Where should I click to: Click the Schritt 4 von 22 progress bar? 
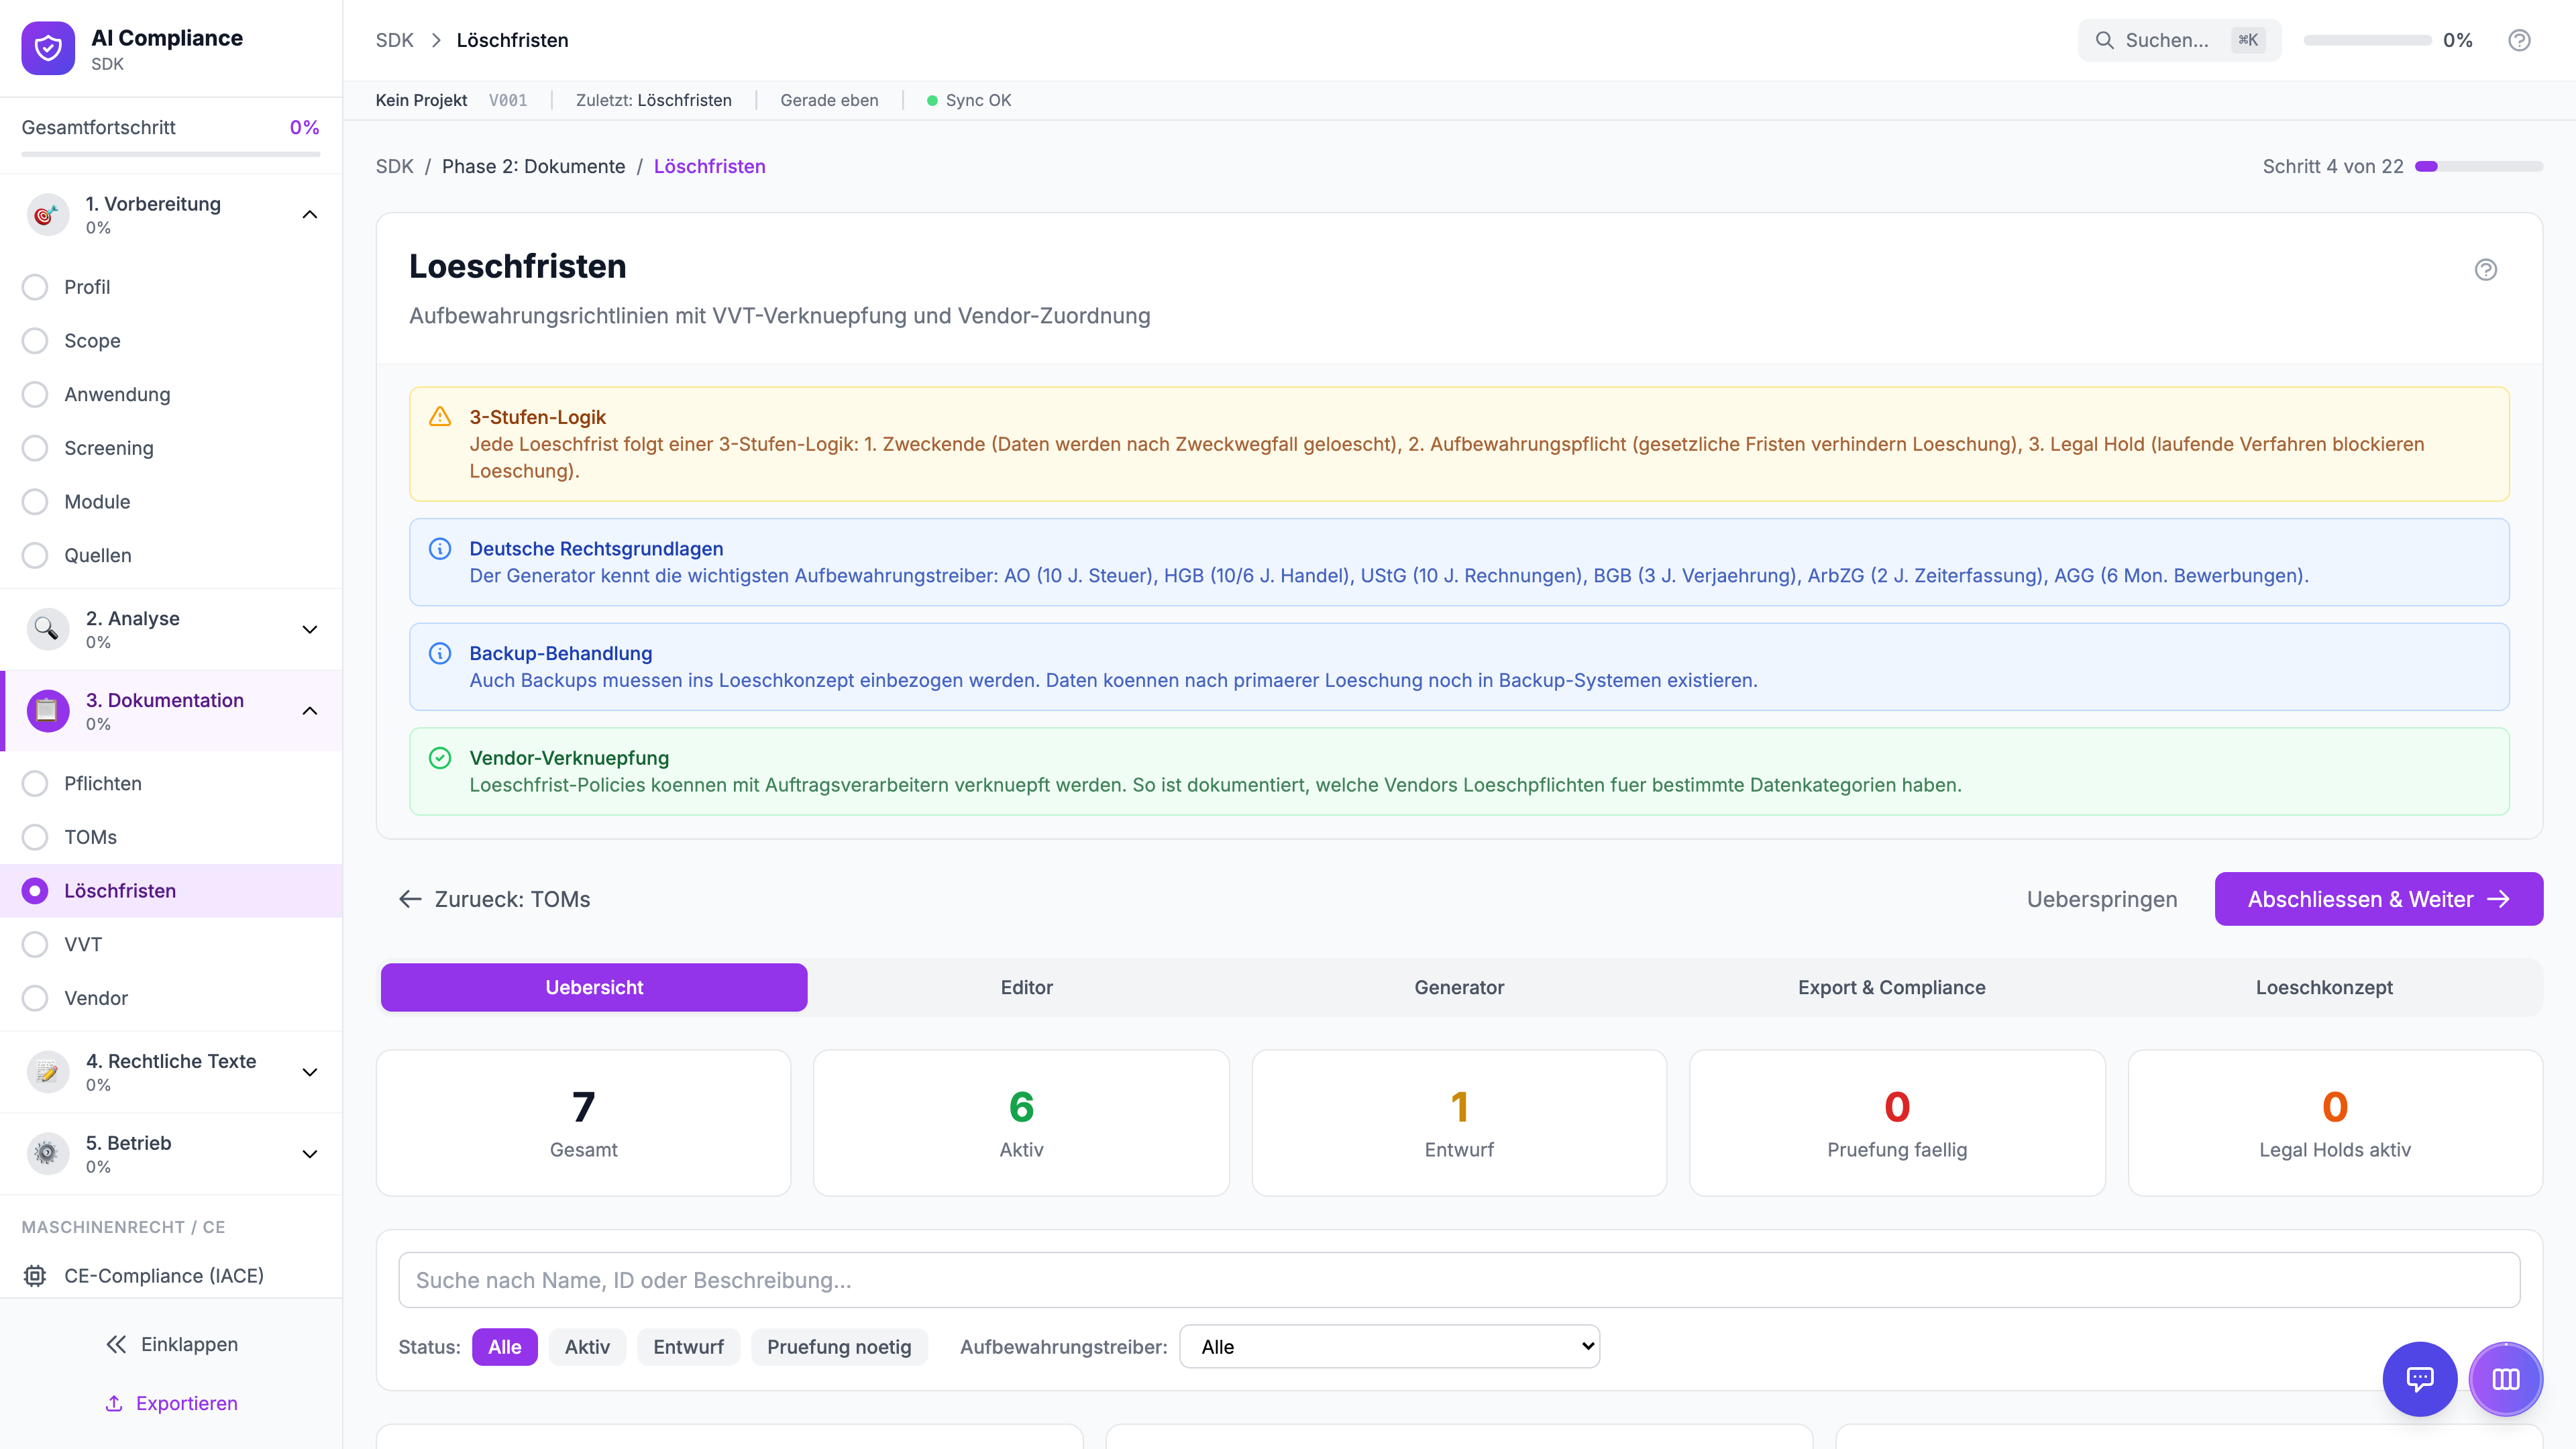tap(2478, 166)
